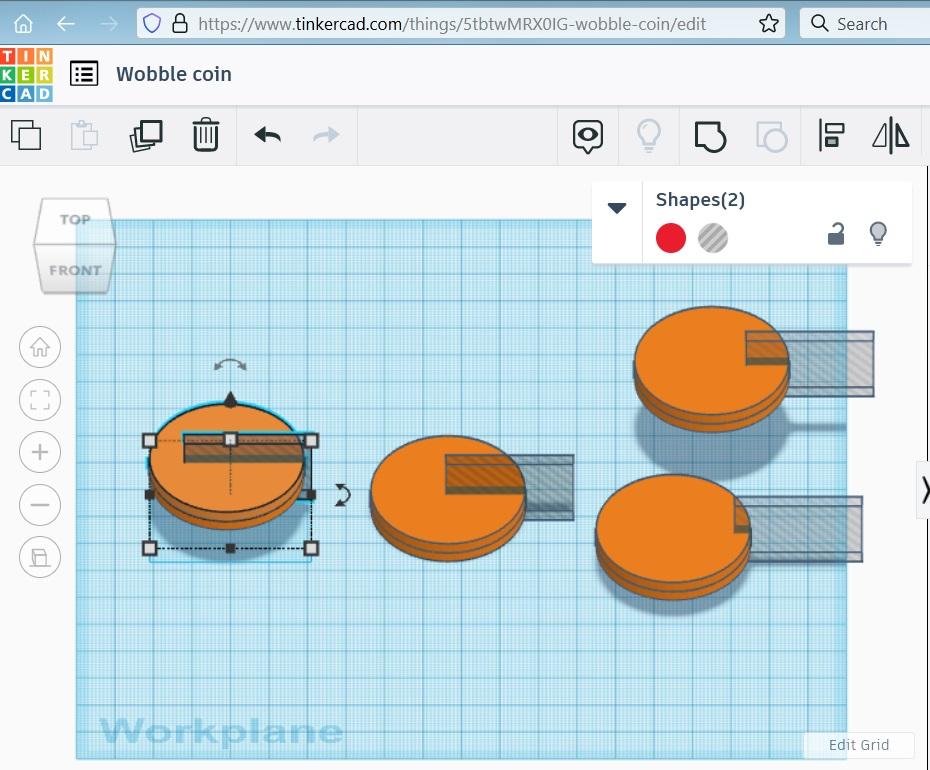Open the Mirror tool
The height and width of the screenshot is (770, 930).
coord(891,136)
